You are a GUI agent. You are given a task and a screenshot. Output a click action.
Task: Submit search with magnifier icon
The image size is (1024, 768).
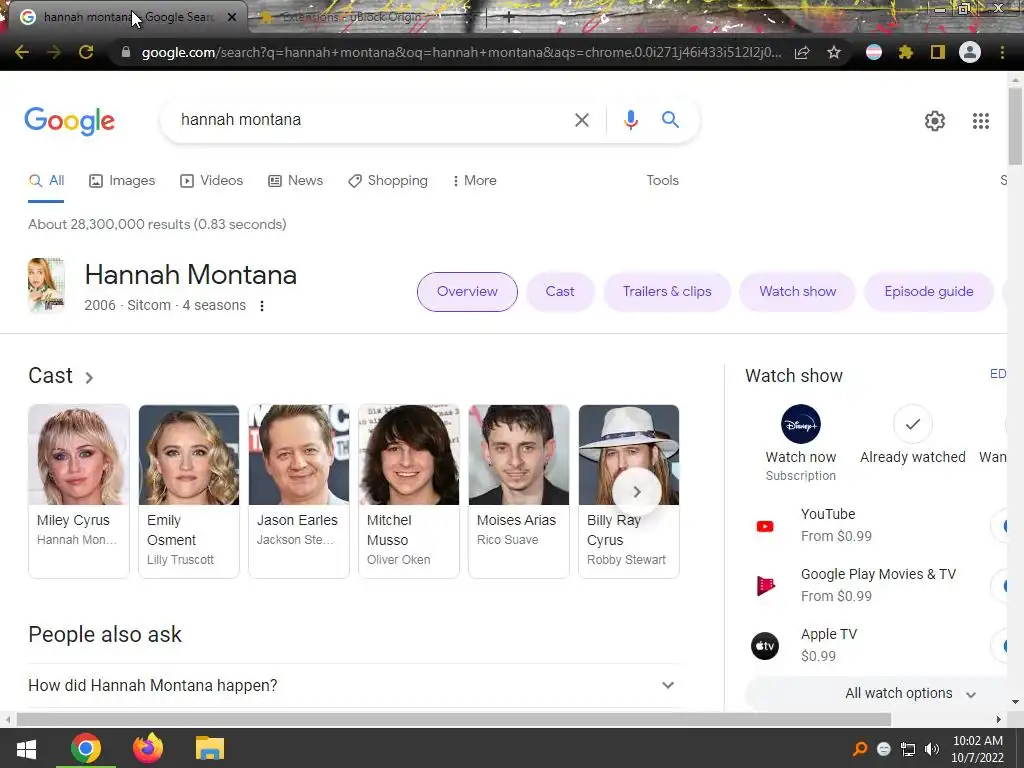click(670, 120)
